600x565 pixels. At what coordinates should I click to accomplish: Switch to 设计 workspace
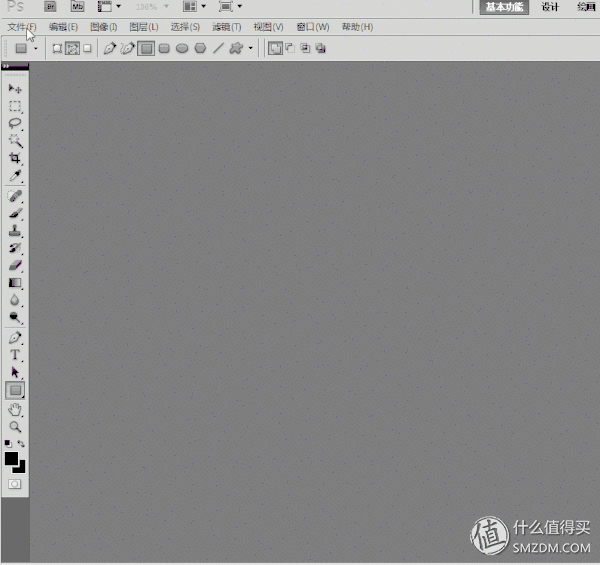click(550, 7)
